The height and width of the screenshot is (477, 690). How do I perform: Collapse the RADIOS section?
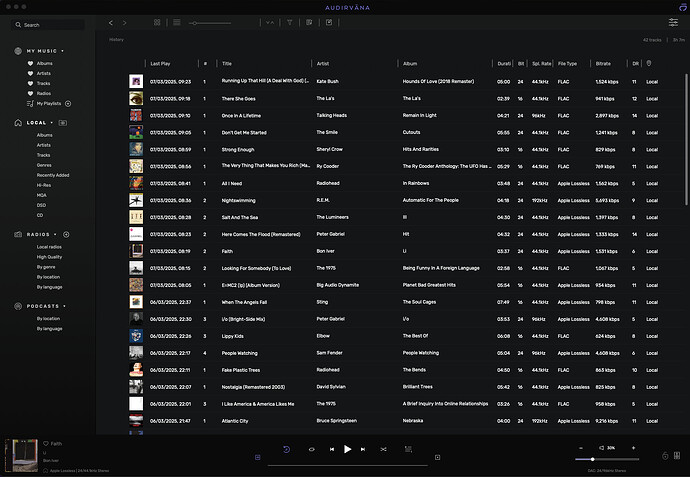55,235
